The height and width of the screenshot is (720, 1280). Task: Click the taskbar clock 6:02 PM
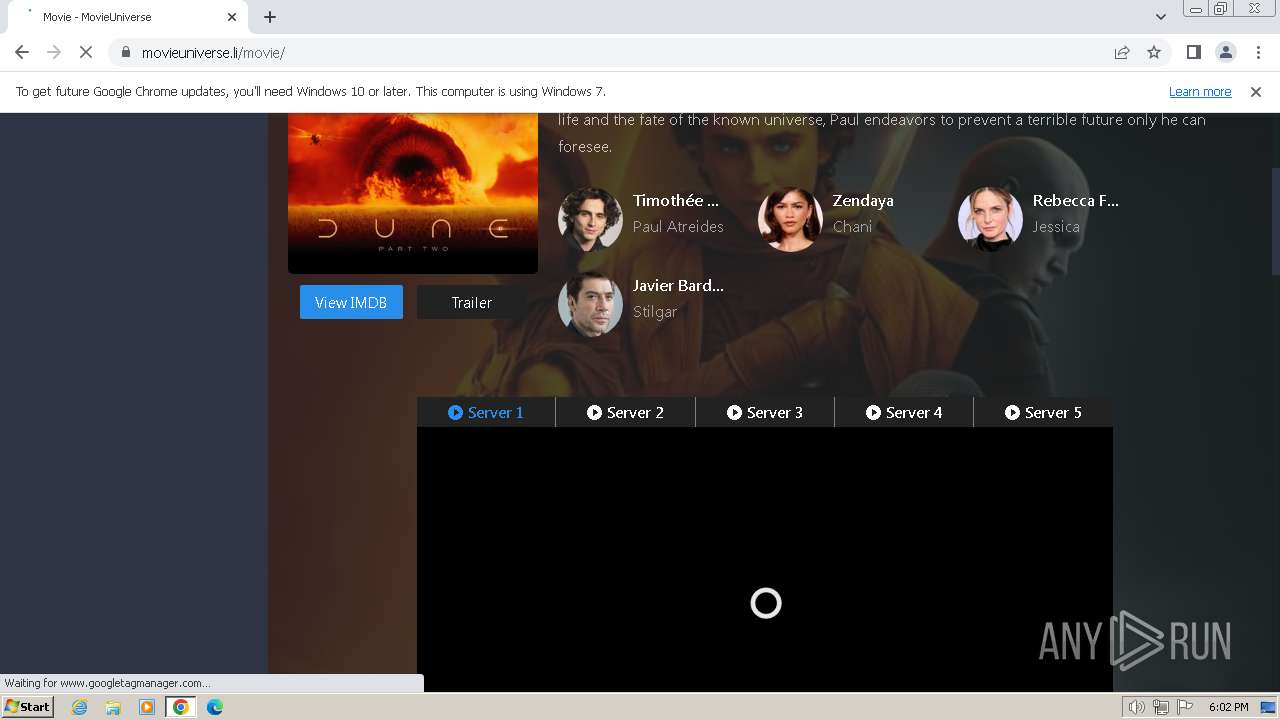pos(1228,707)
